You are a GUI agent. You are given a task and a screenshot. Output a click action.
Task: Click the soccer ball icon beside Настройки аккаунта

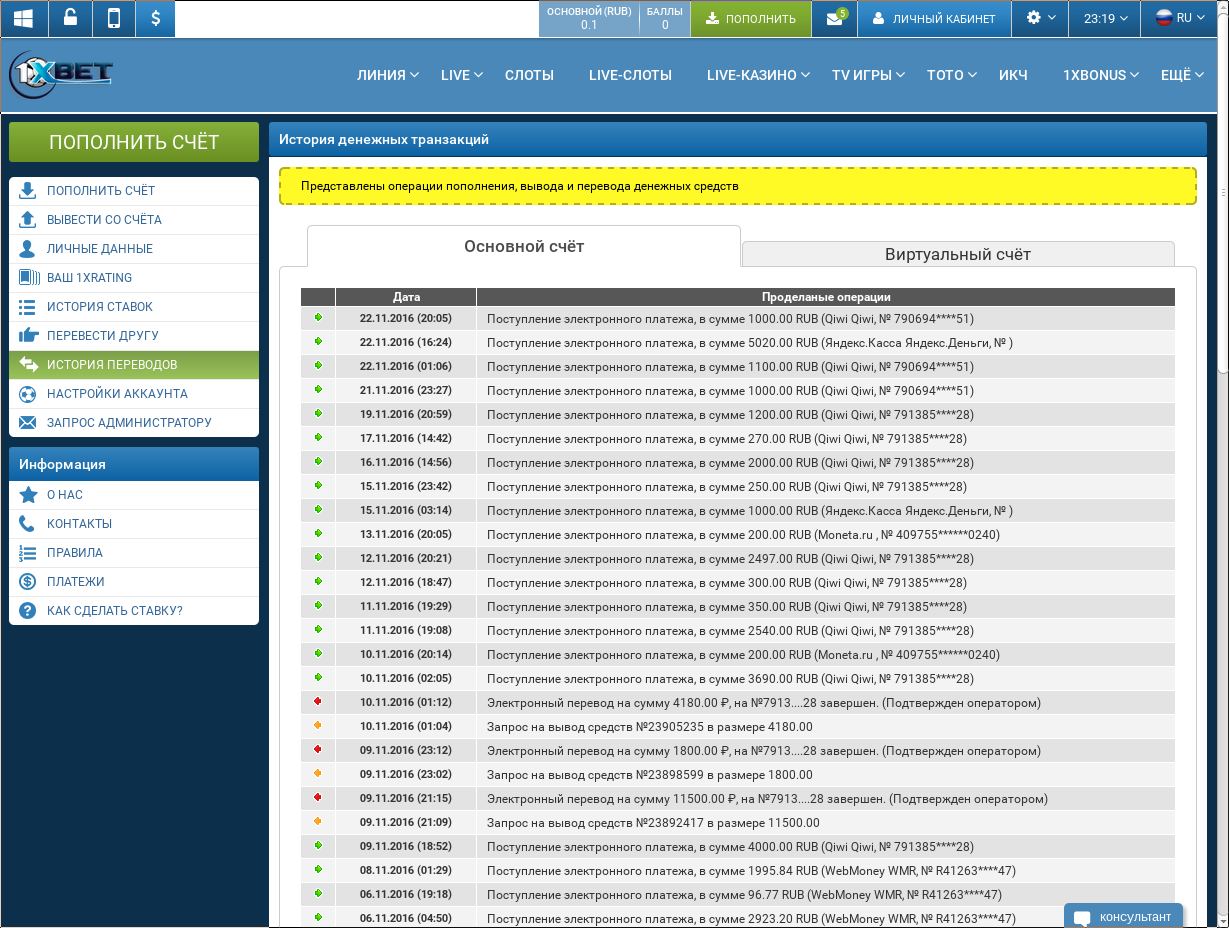[x=28, y=393]
